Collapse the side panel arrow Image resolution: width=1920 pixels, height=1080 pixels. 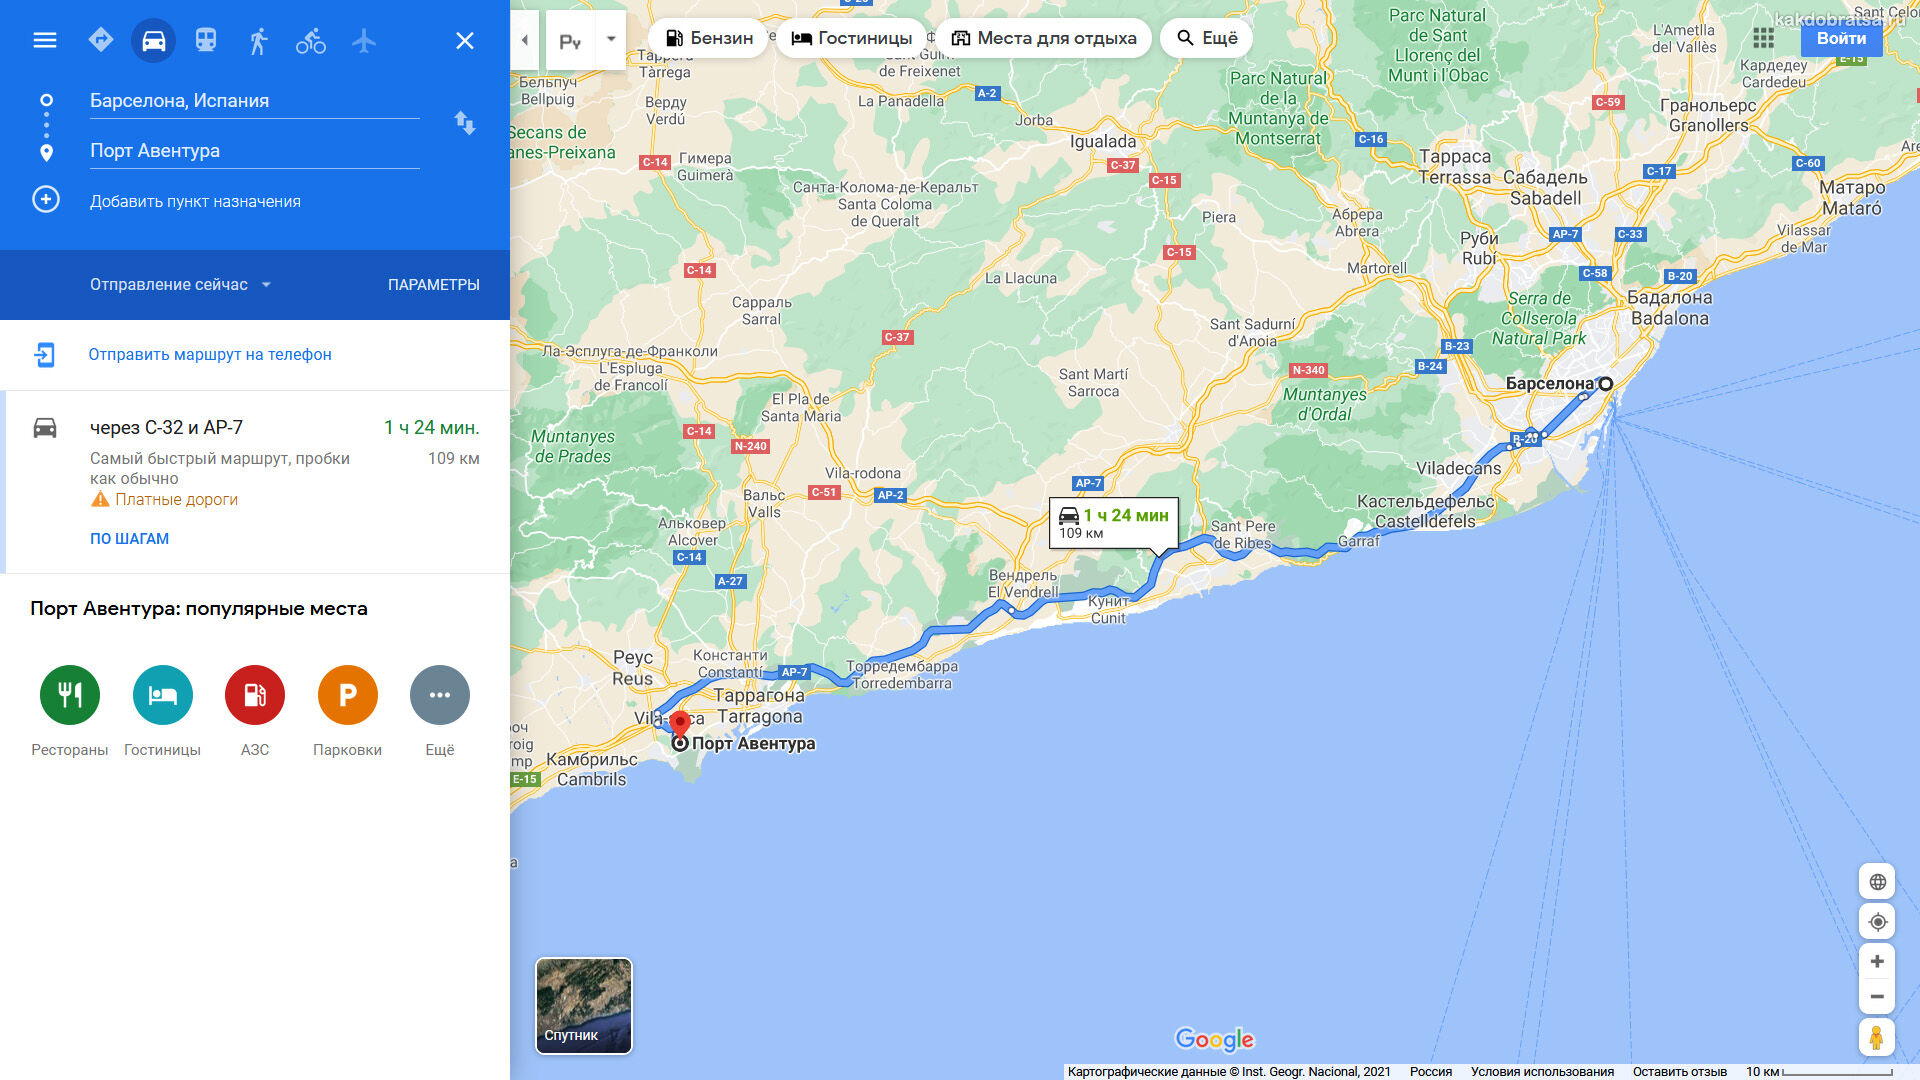point(525,40)
